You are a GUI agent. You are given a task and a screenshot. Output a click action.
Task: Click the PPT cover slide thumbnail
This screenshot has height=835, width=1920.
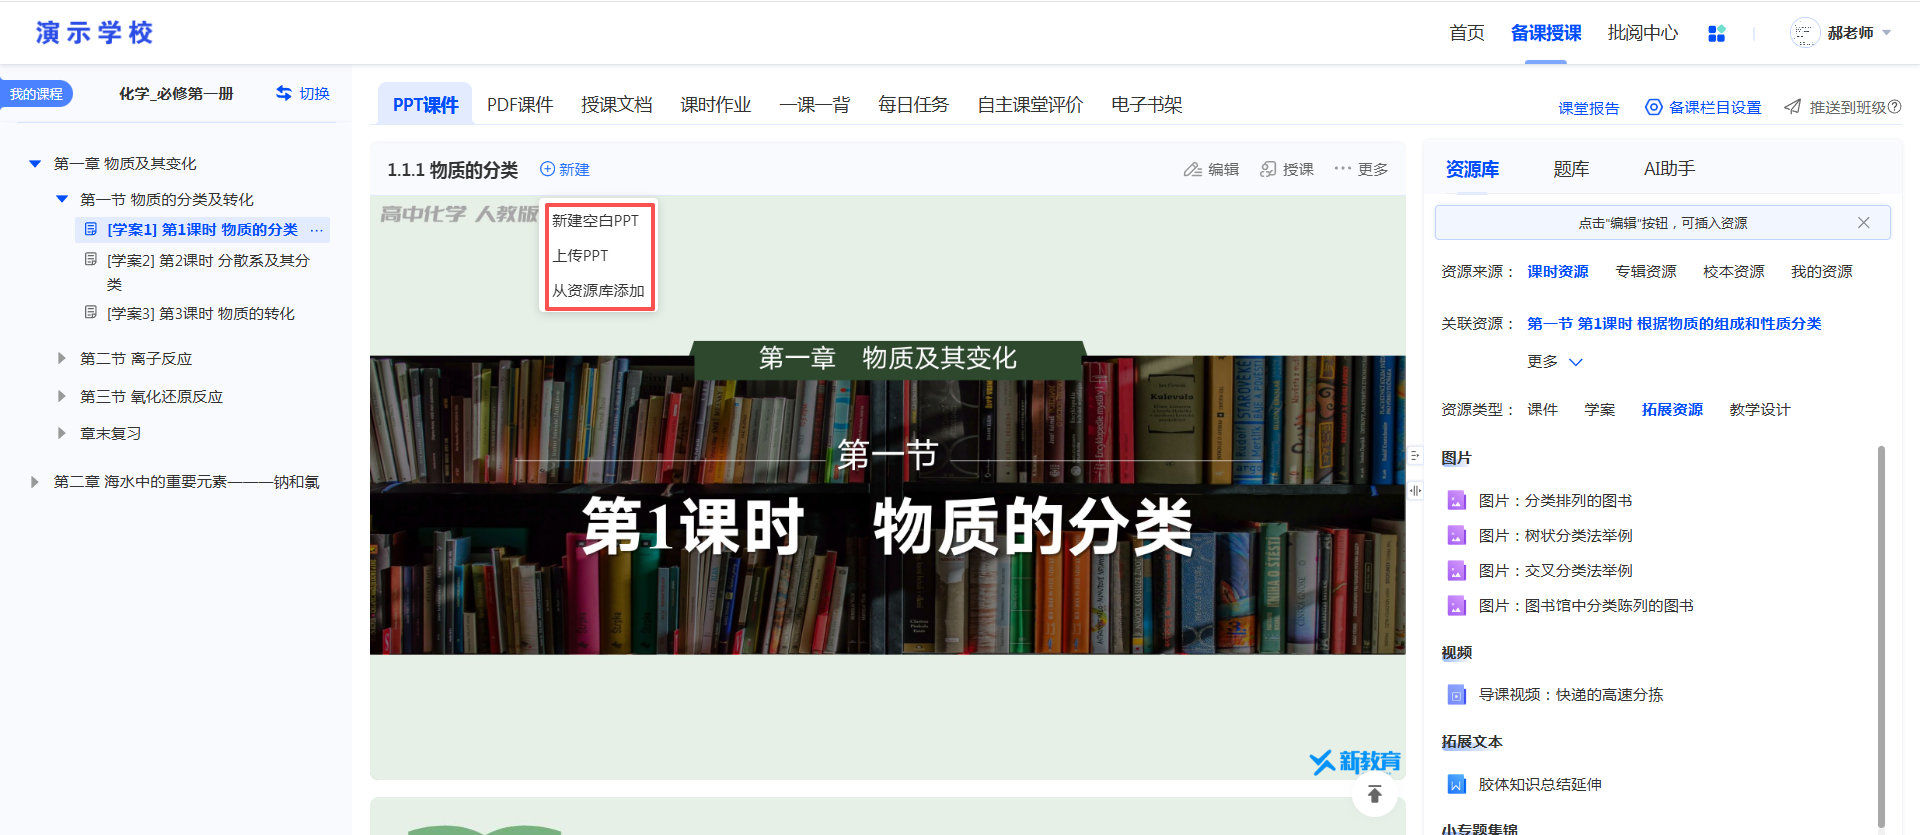[x=888, y=487]
